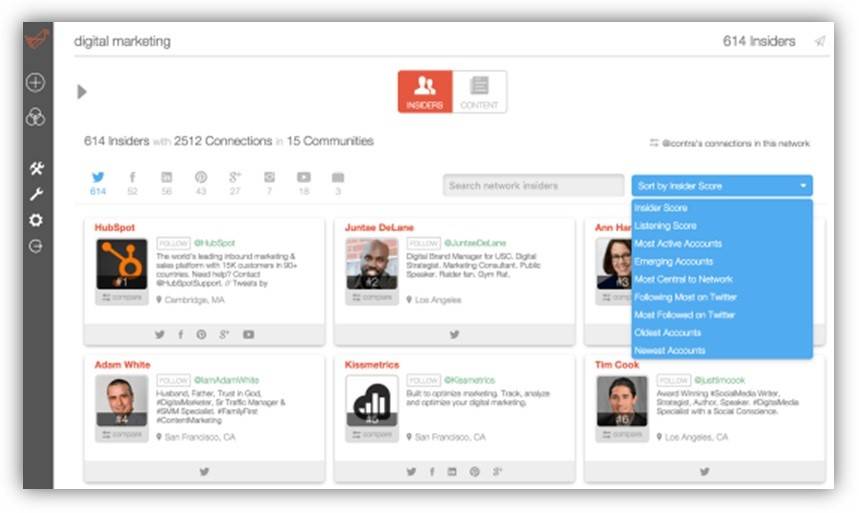Click the logout arrow sidebar icon
Image resolution: width=859 pixels, height=513 pixels.
[36, 246]
